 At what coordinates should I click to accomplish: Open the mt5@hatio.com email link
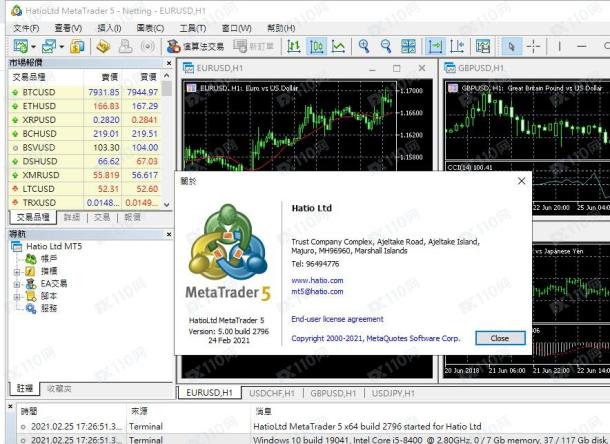317,291
